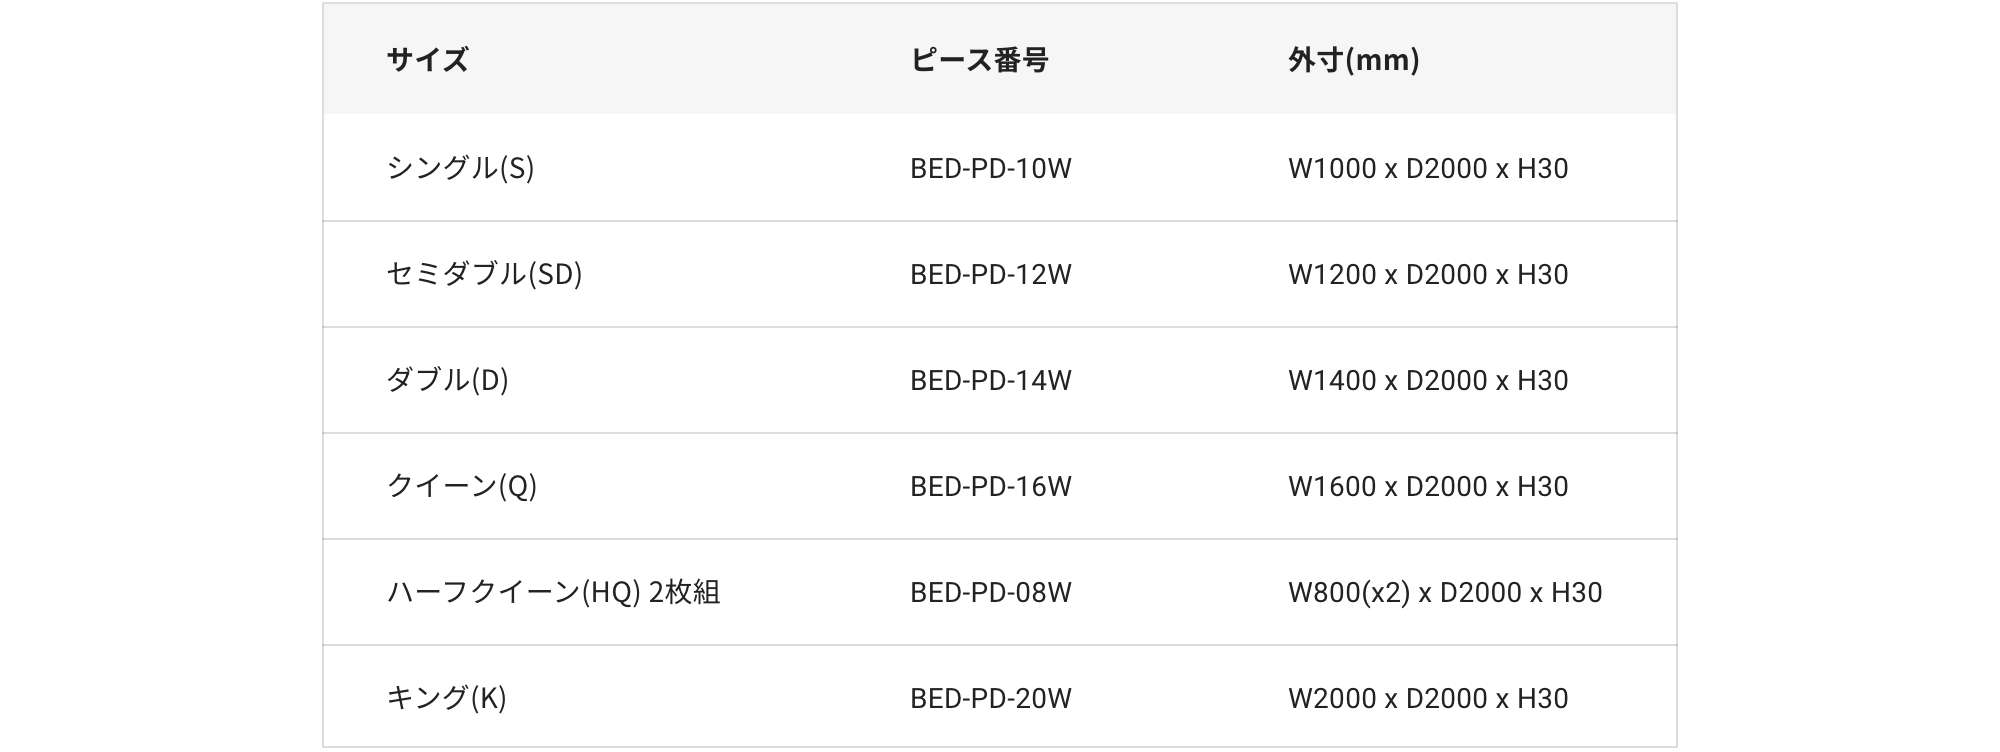2000x752 pixels.
Task: Click part number BED-PD-10W
Action: tap(990, 168)
